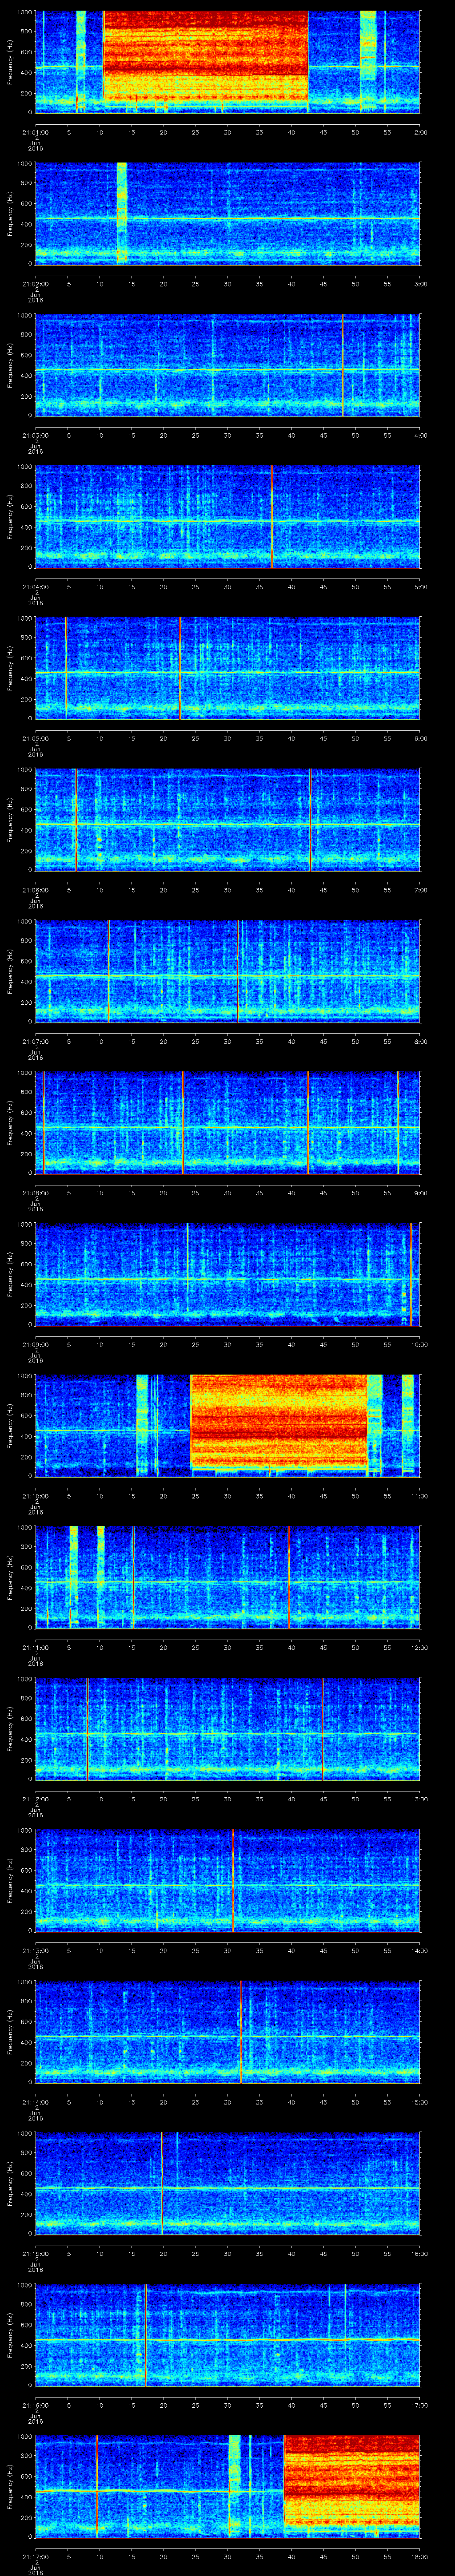Click the 21:07:00 spectrogram plot
This screenshot has height=2576, width=455.
pyautogui.click(x=227, y=972)
